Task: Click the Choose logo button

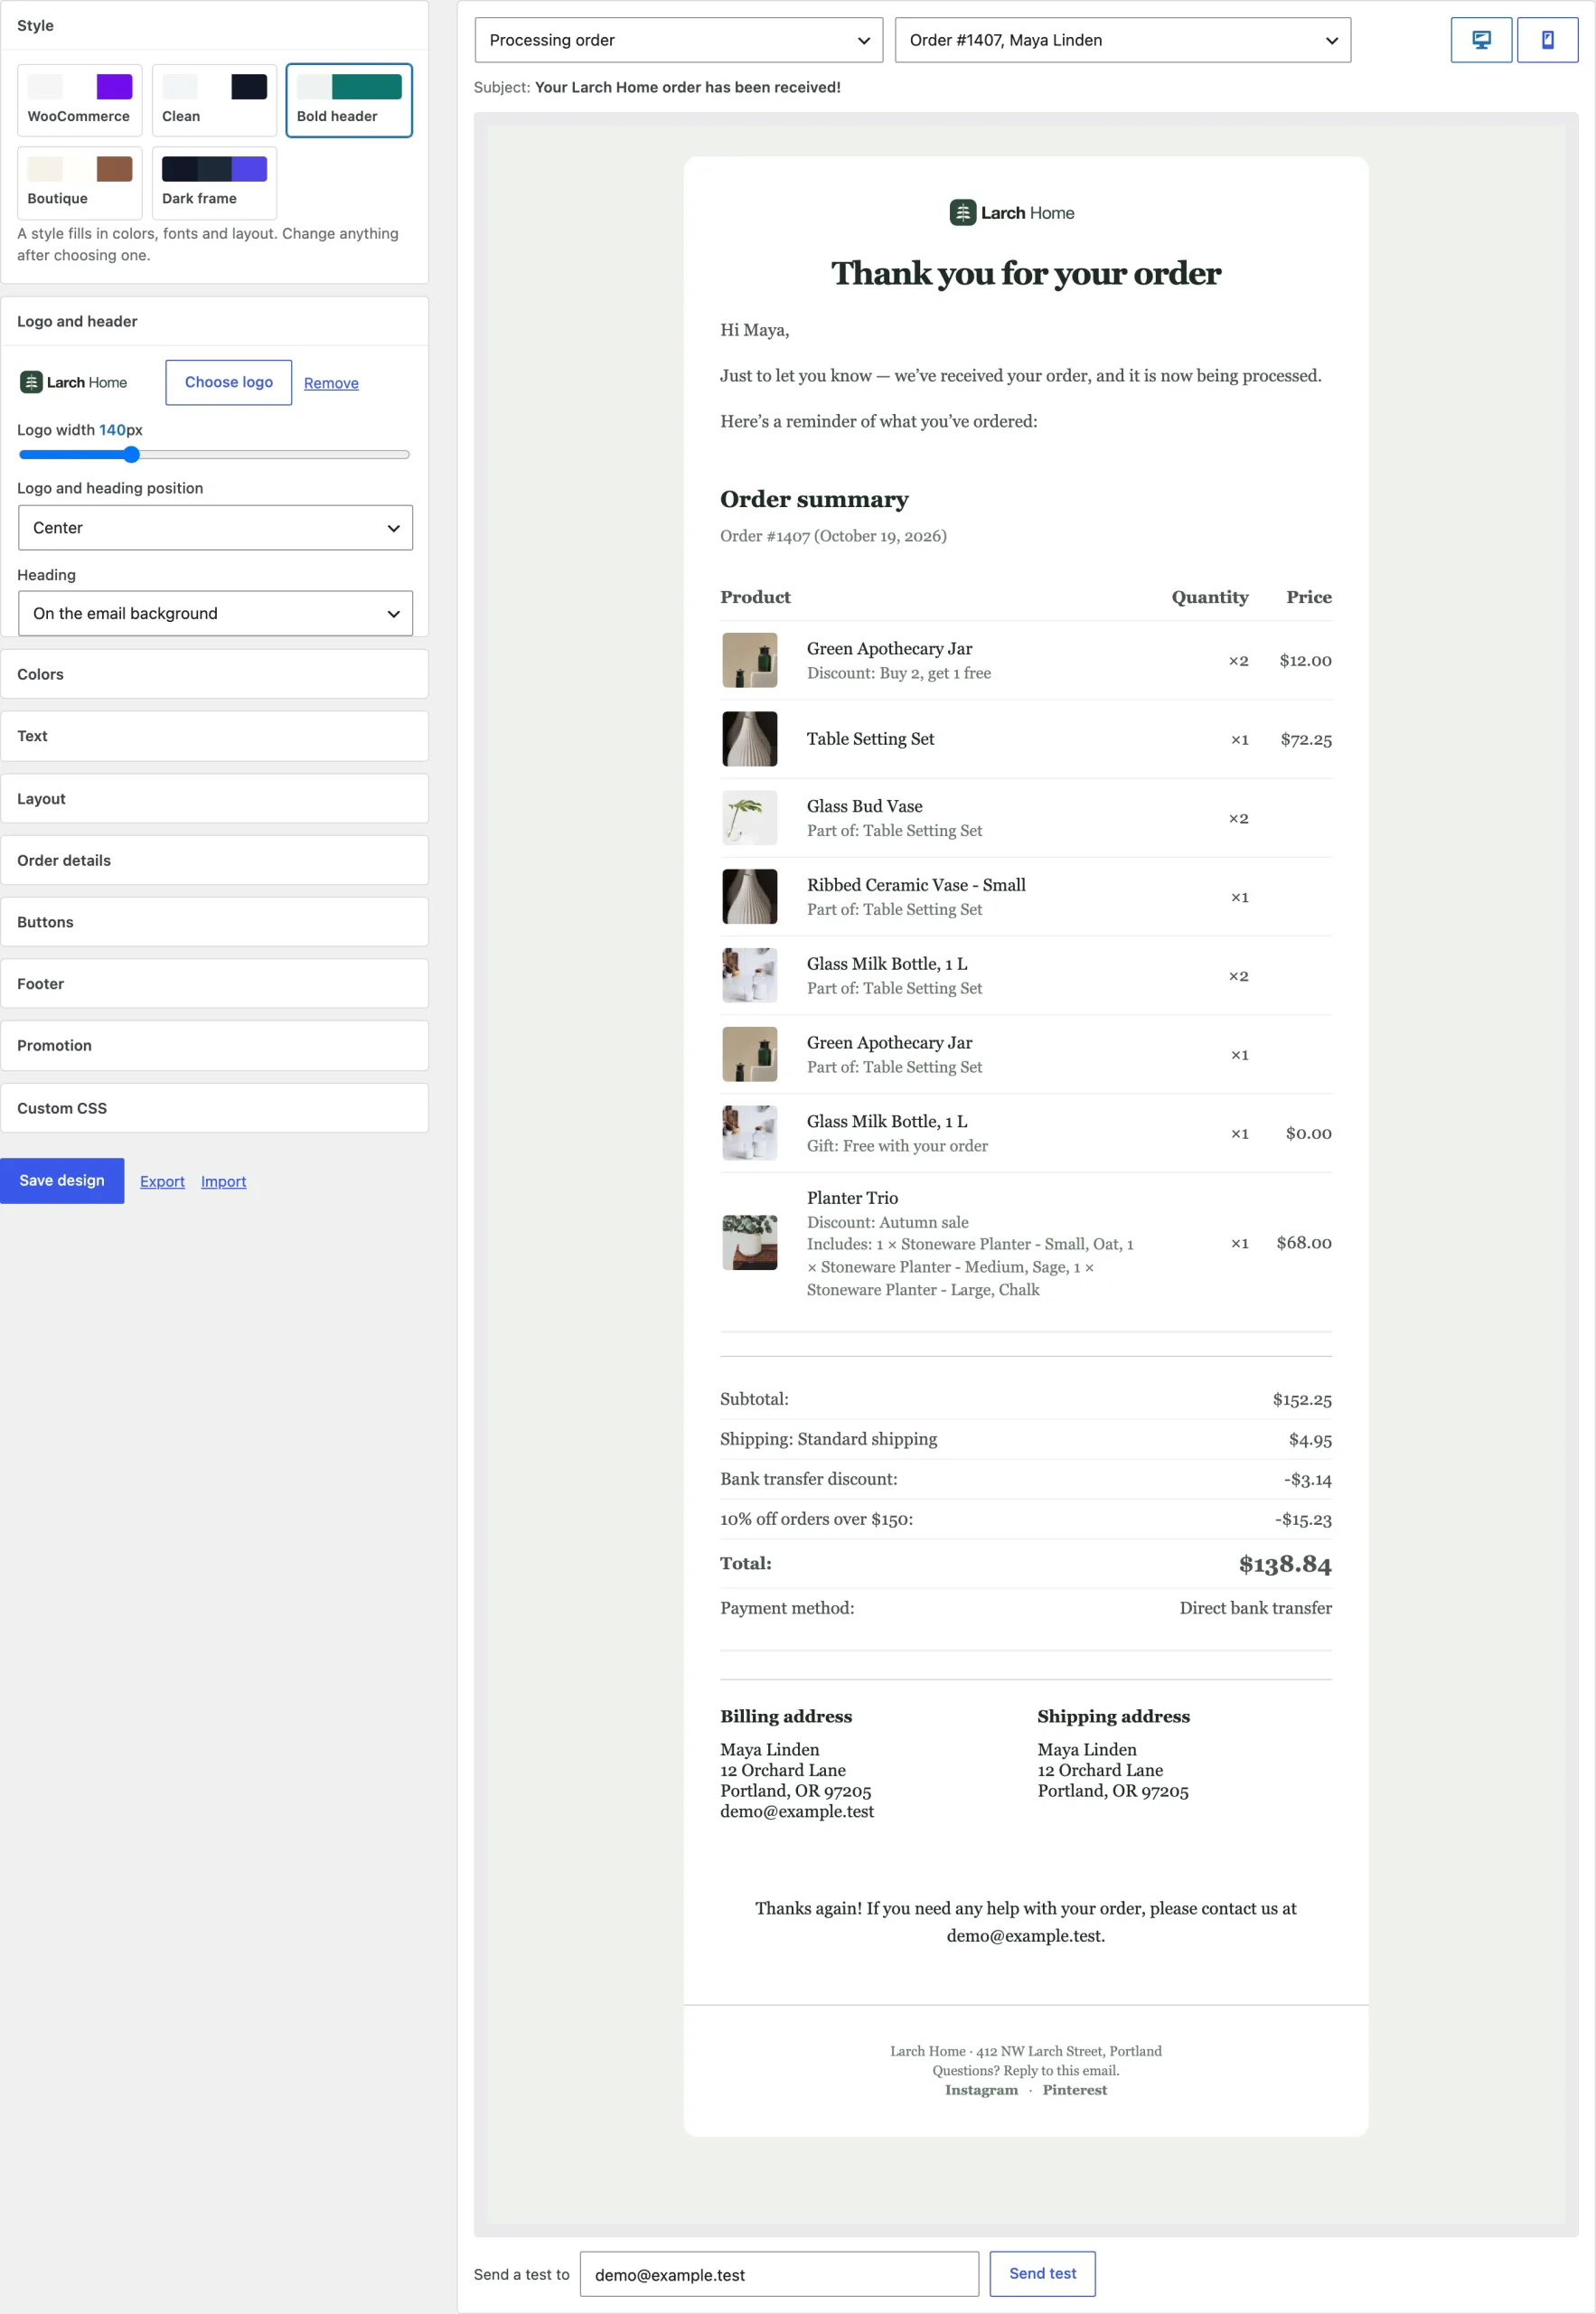Action: [x=228, y=382]
